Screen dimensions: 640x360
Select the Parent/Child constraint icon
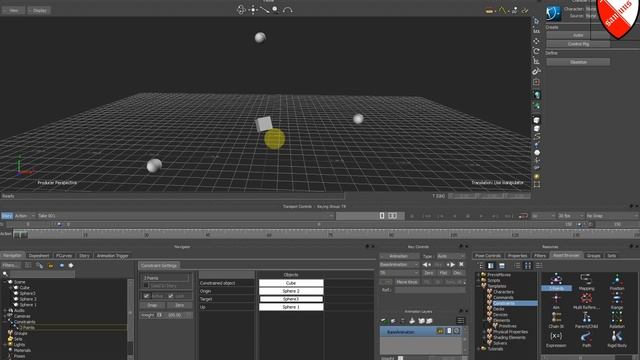(586, 318)
